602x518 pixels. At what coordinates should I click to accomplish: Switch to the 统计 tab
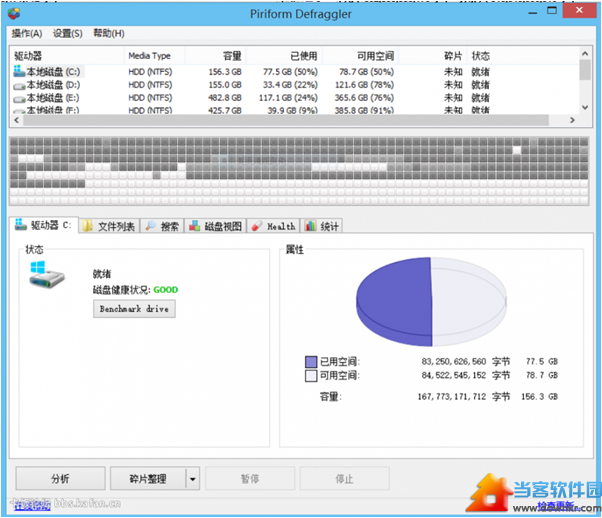pyautogui.click(x=322, y=226)
